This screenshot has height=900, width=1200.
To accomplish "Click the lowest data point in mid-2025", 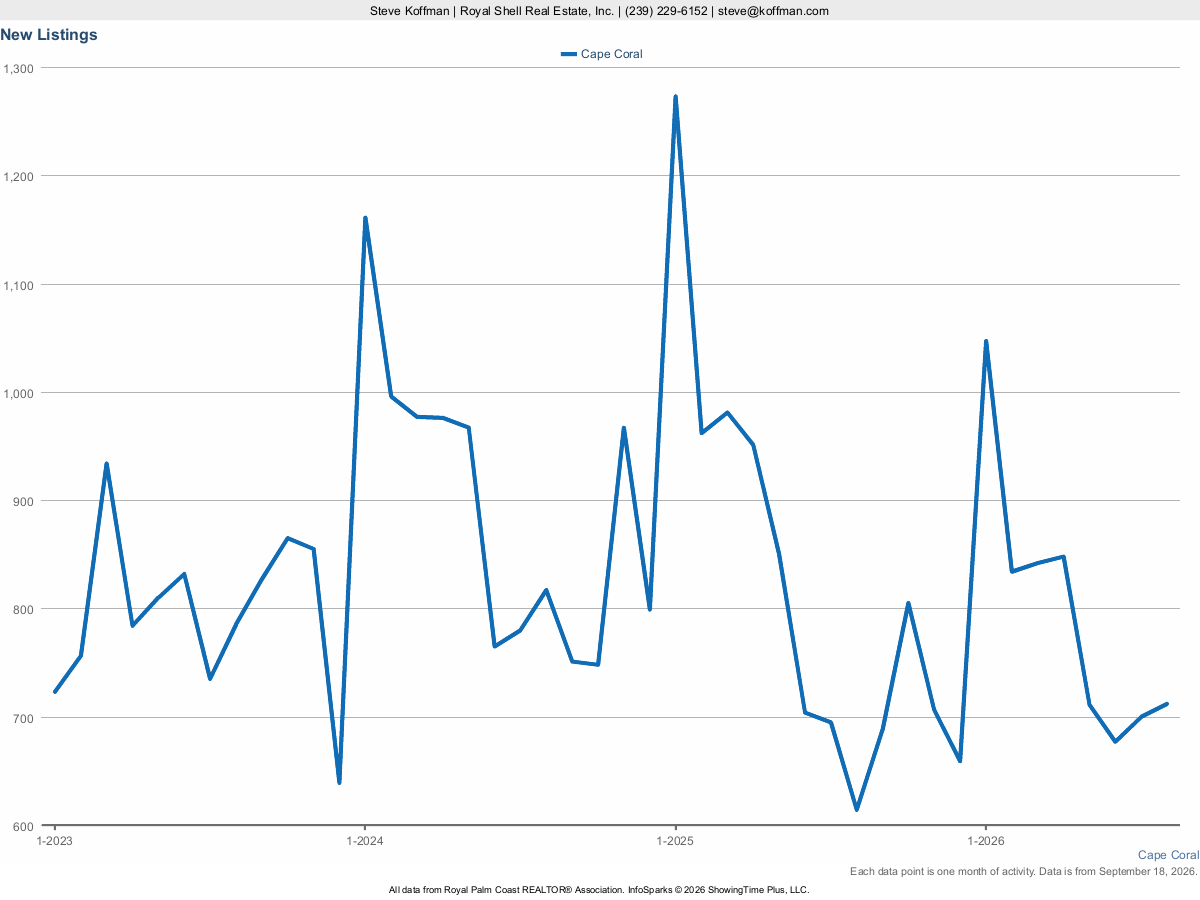I will coord(857,809).
